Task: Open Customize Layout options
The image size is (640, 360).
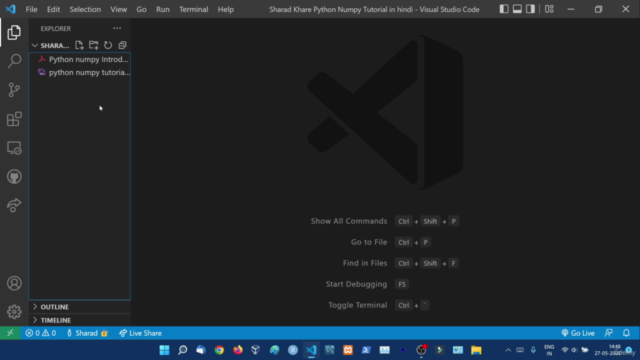Action: tap(549, 9)
